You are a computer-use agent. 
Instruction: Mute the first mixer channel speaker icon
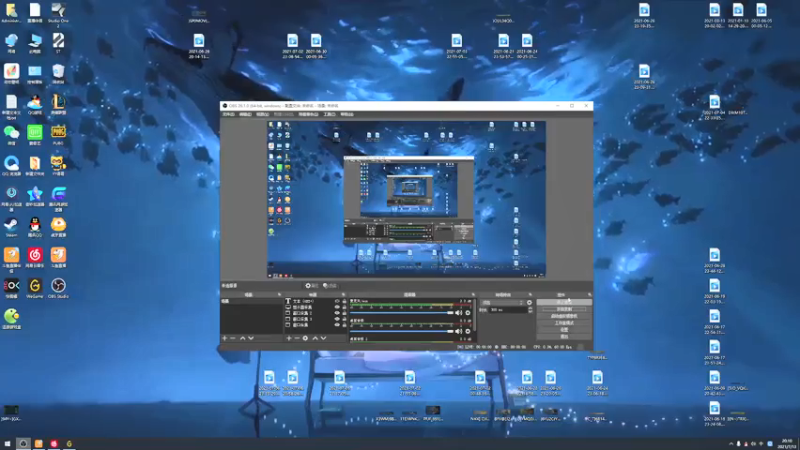[x=459, y=313]
